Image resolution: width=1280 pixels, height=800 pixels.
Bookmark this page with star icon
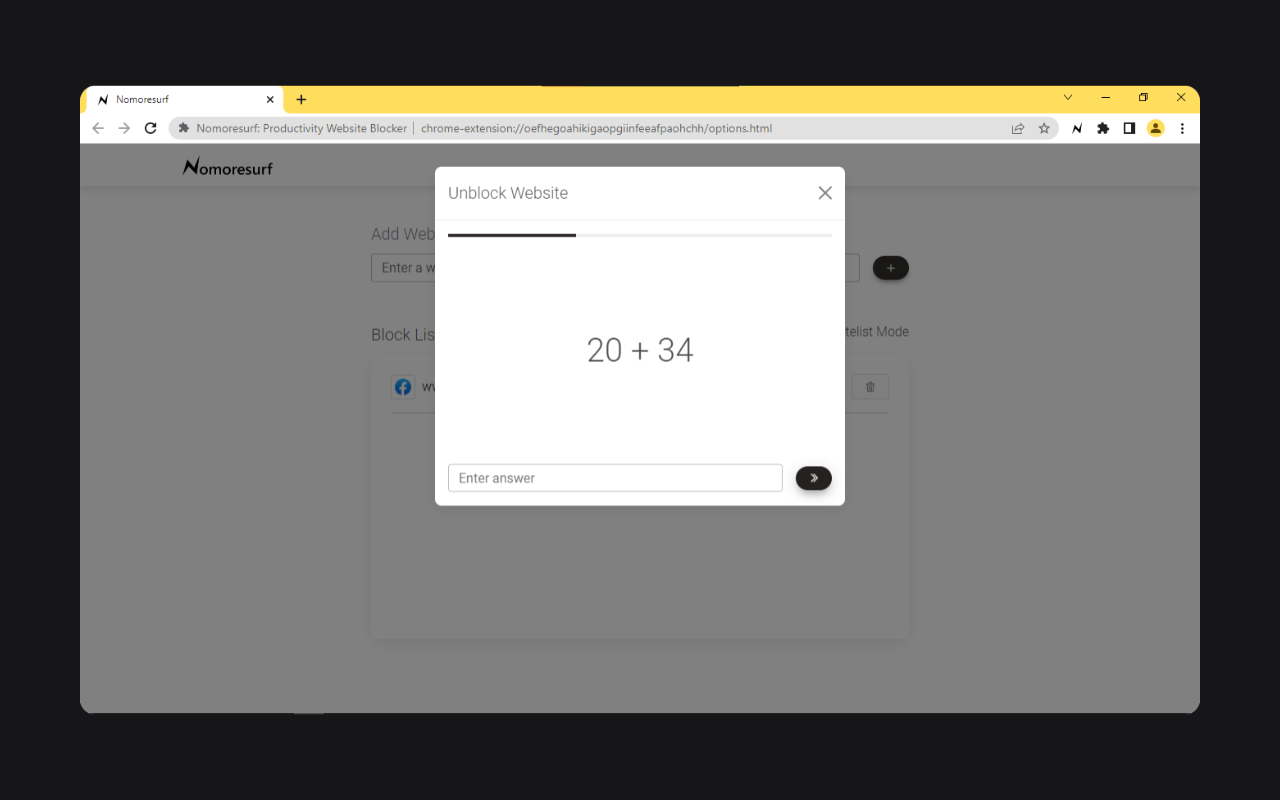(x=1044, y=128)
